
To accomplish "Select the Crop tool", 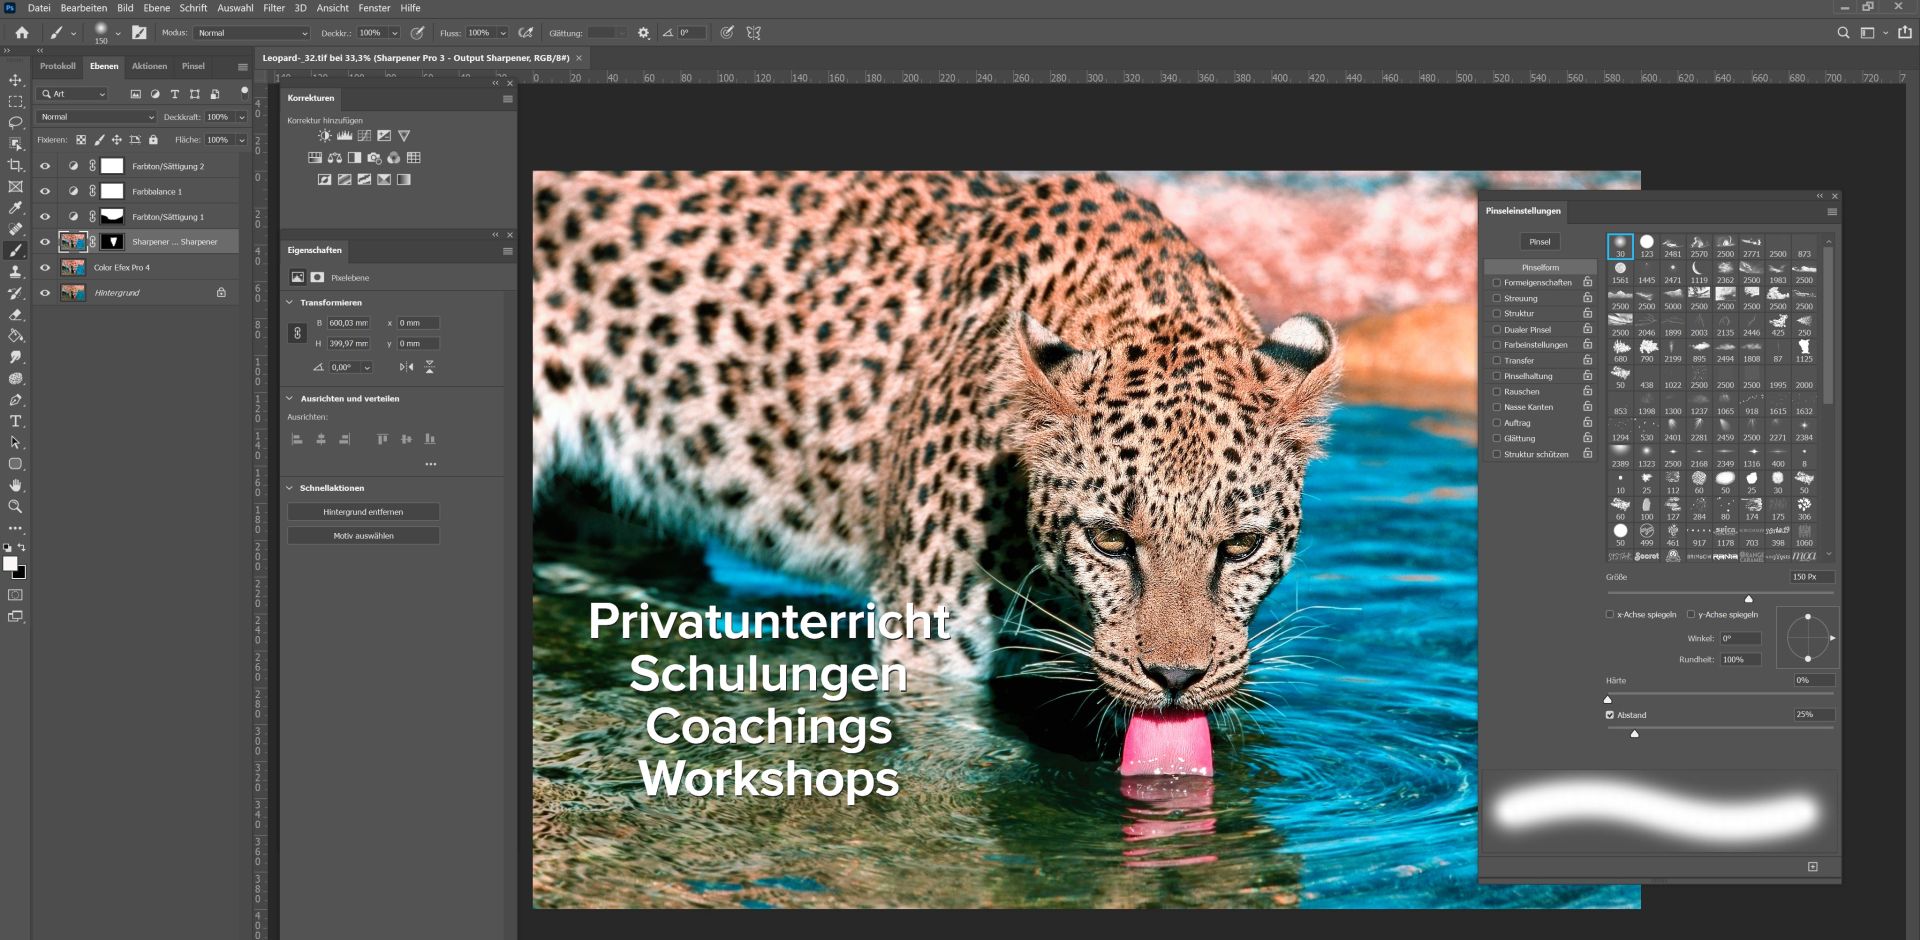I will coord(16,165).
